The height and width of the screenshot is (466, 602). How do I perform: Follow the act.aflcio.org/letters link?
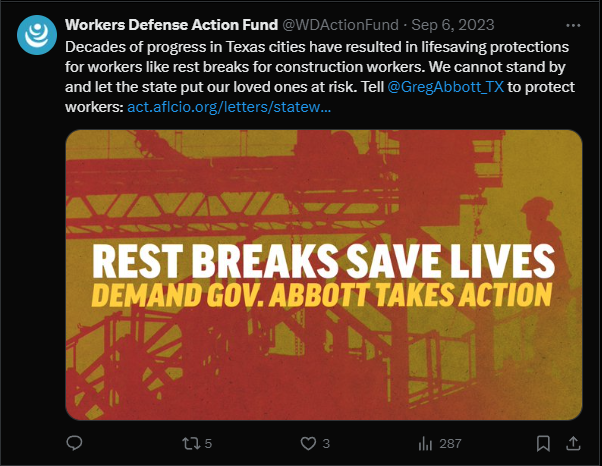tap(229, 107)
